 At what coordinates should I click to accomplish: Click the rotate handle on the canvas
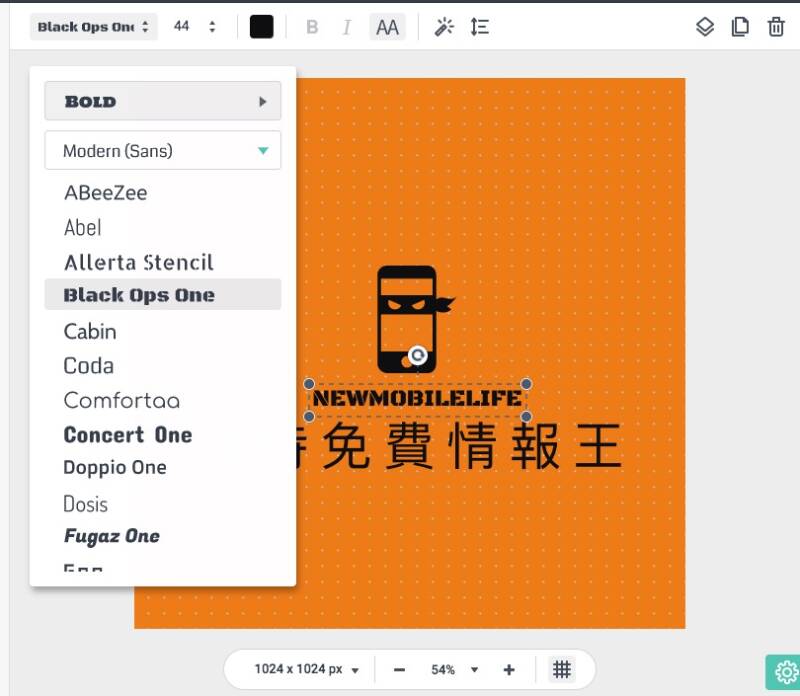418,355
